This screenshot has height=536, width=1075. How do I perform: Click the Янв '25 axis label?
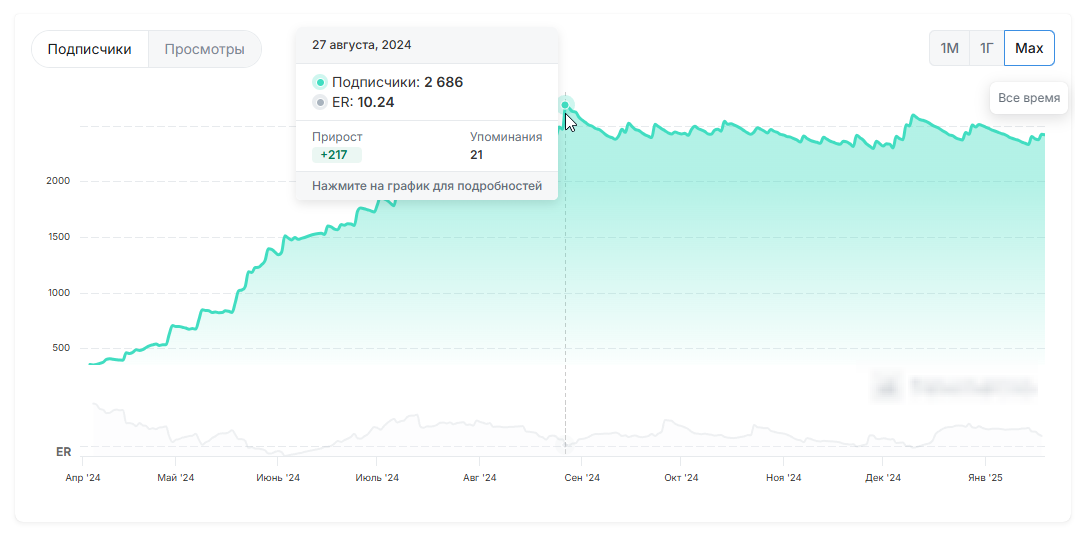coord(984,478)
